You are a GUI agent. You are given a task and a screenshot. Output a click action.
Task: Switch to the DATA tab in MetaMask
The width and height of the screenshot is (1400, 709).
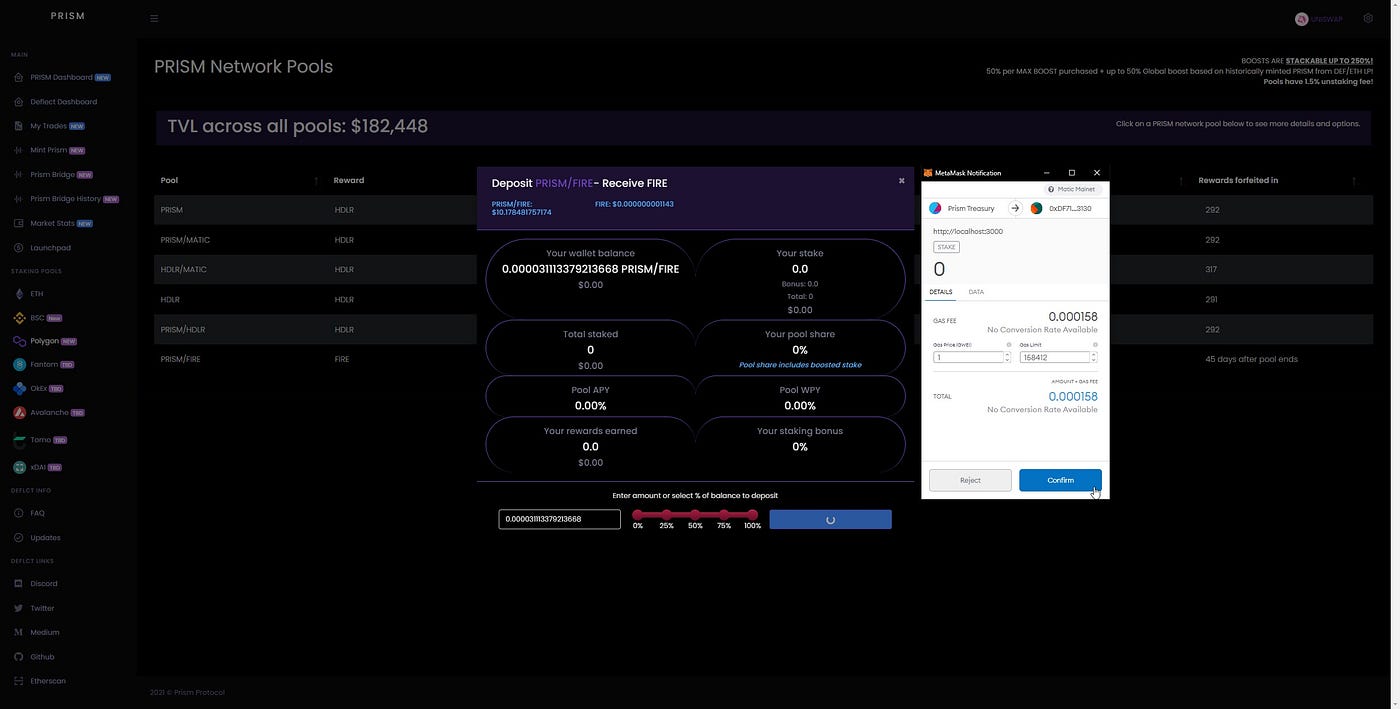(976, 292)
